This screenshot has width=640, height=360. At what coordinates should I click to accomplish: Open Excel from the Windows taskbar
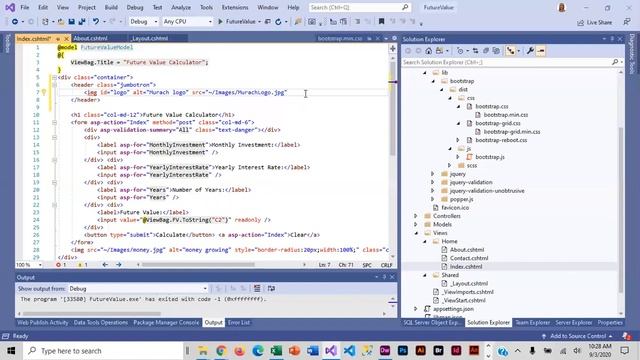pos(276,351)
